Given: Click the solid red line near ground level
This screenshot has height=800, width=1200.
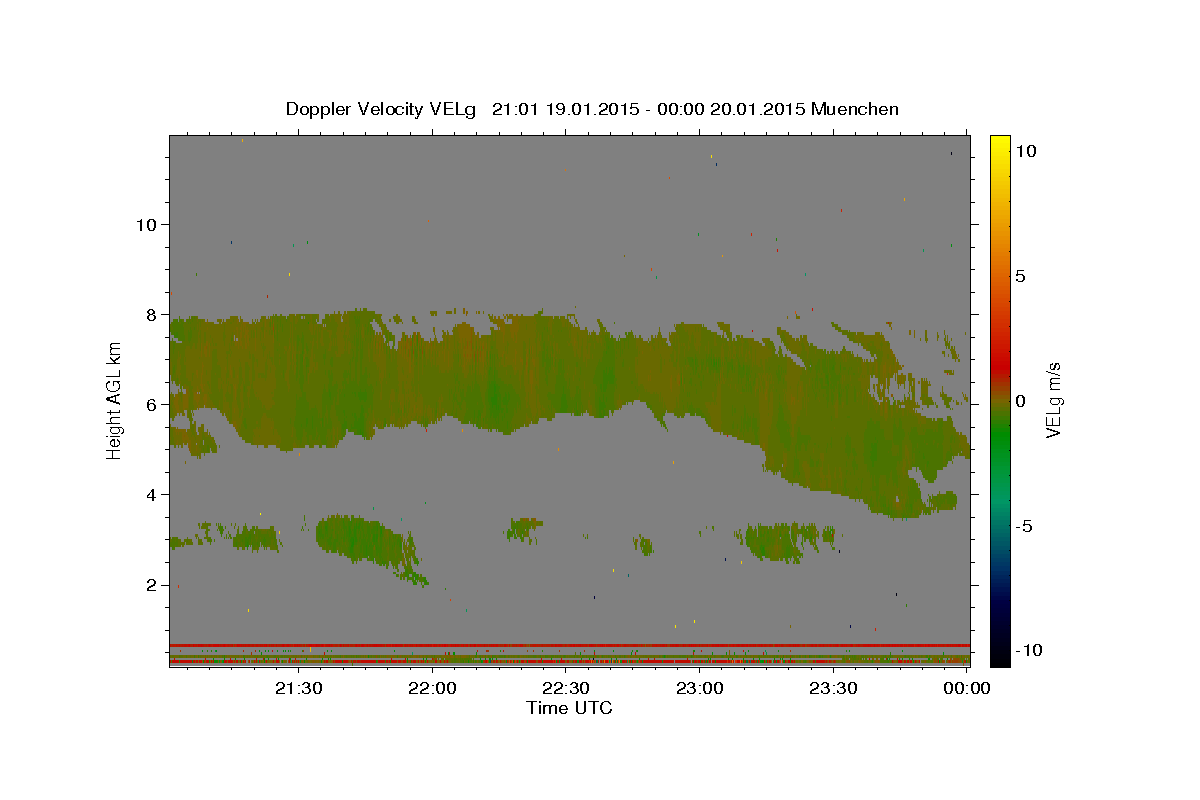Looking at the screenshot, I should (570, 645).
